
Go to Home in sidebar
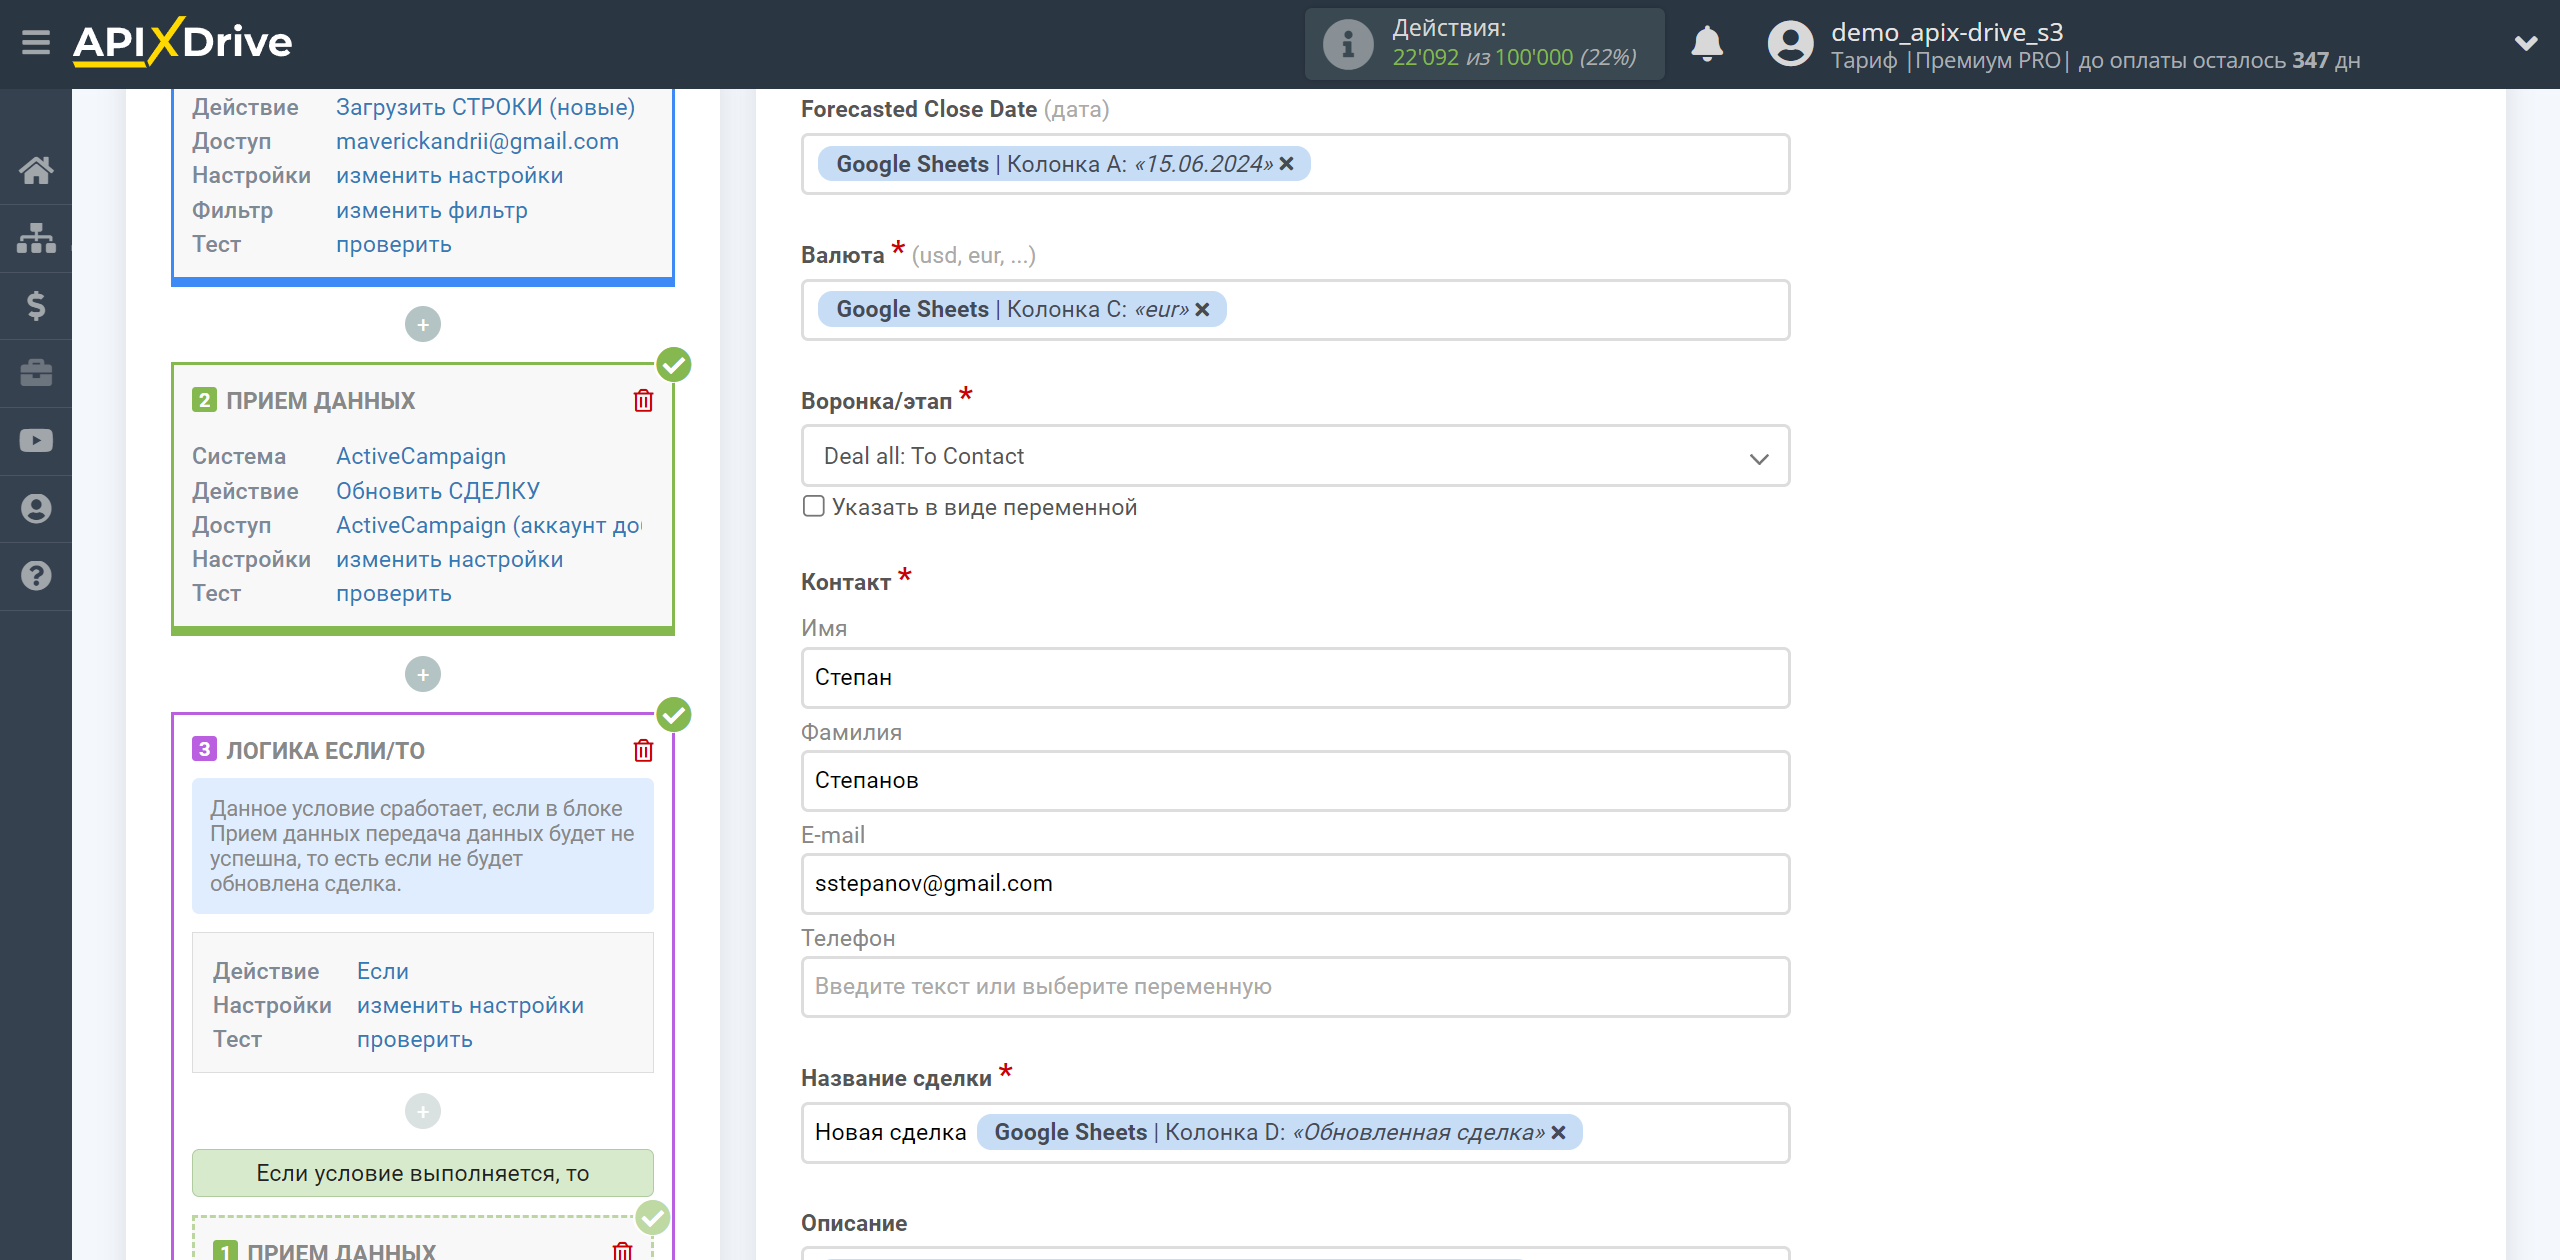[36, 170]
